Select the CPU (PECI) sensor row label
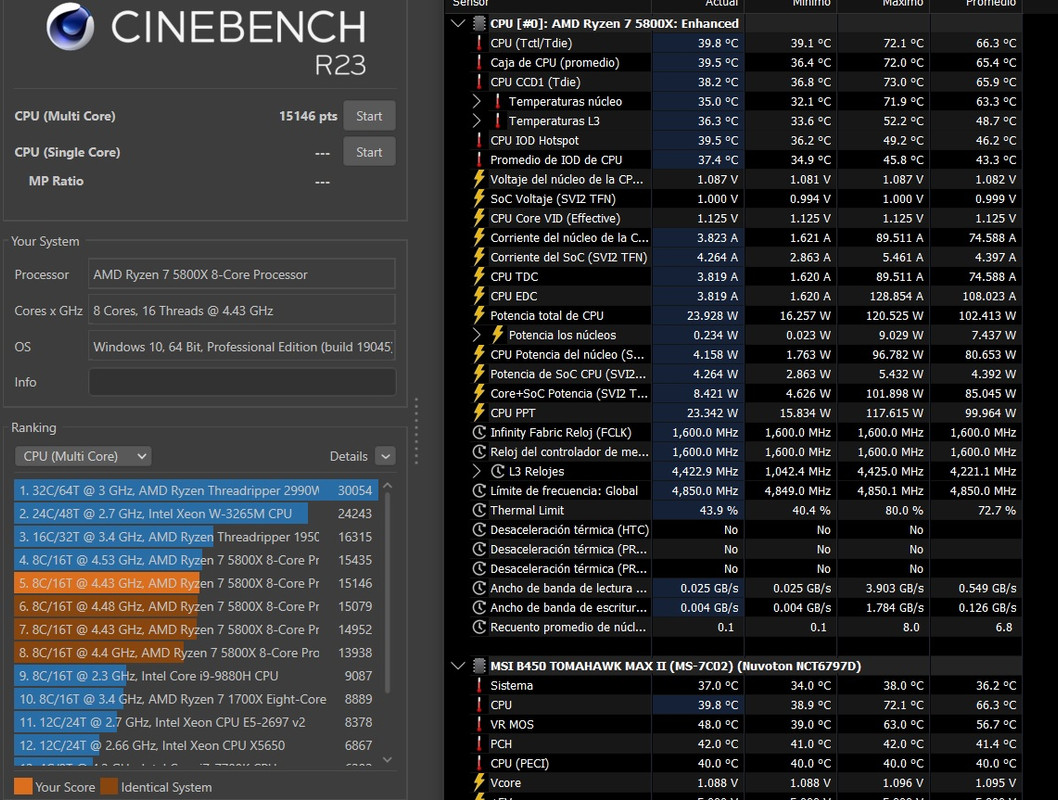 pos(520,764)
